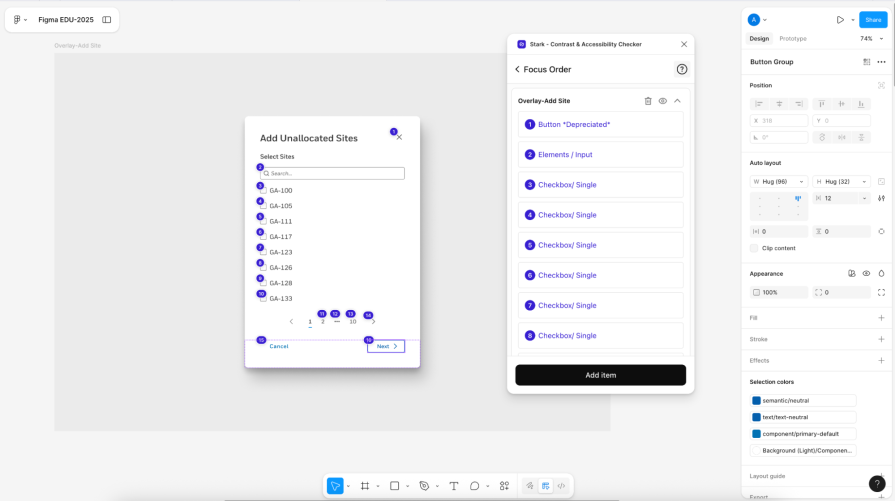Click the Share button
The width and height of the screenshot is (895, 501).
873,19
